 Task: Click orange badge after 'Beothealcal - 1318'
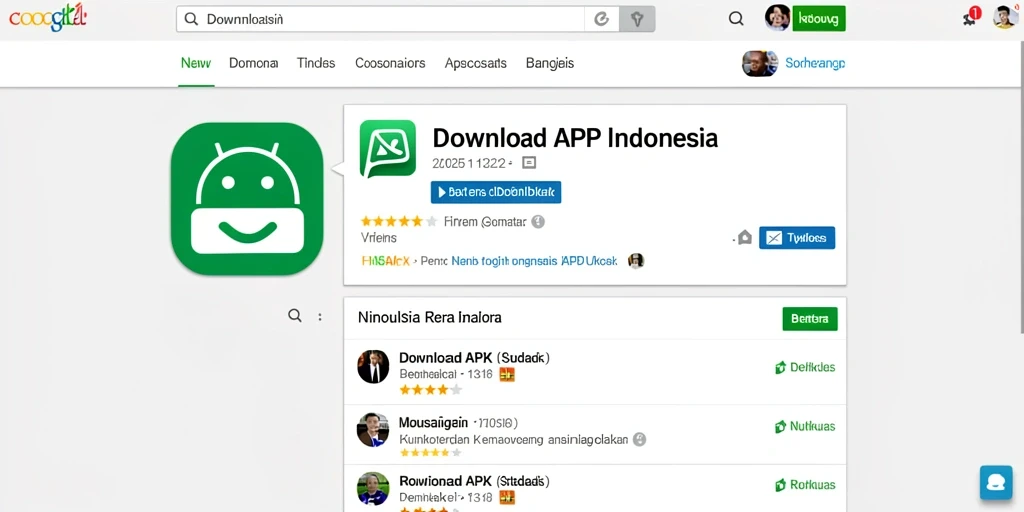coord(507,374)
